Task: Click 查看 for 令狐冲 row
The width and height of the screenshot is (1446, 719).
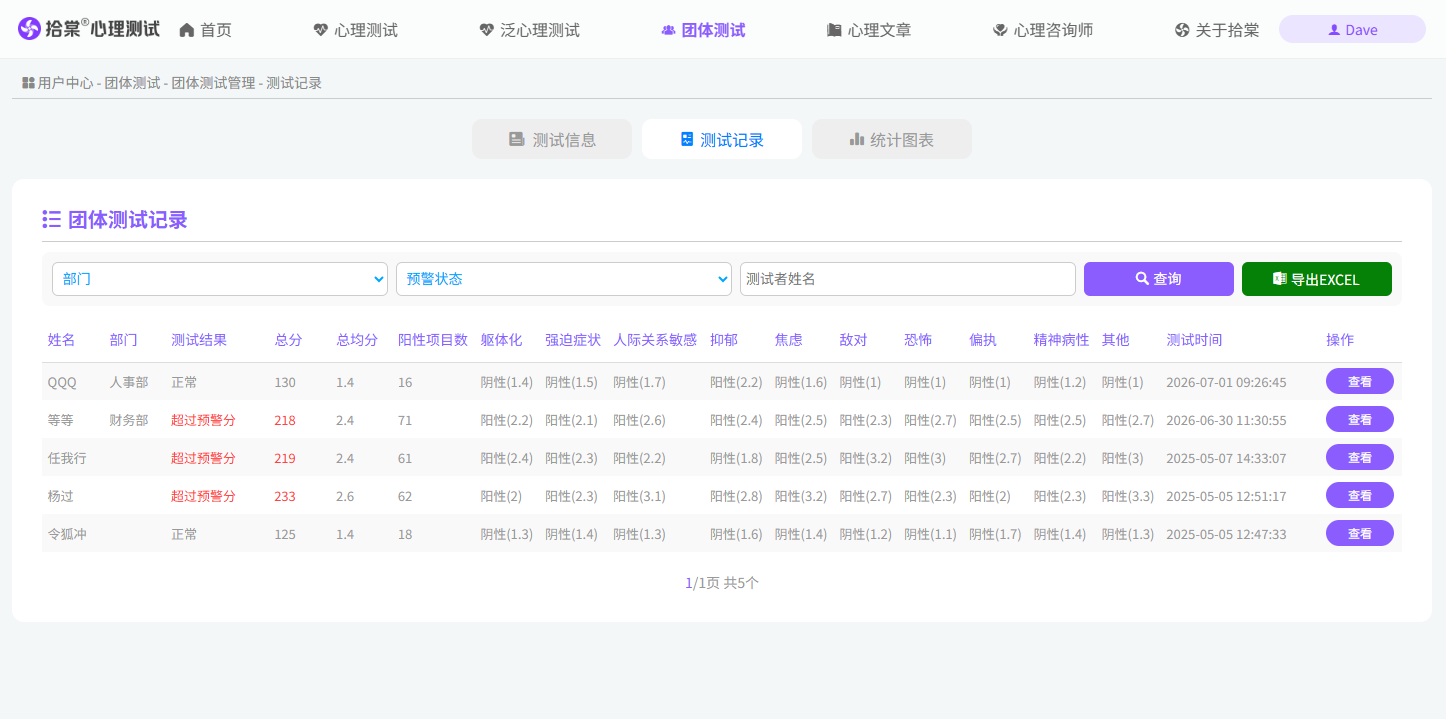Action: pyautogui.click(x=1360, y=533)
